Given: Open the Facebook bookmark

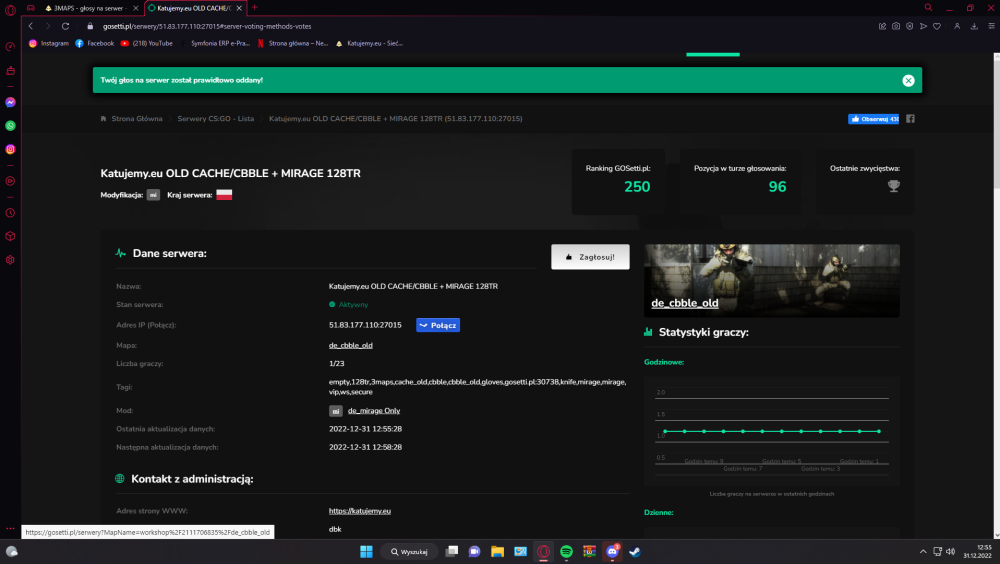Looking at the screenshot, I should tap(94, 43).
